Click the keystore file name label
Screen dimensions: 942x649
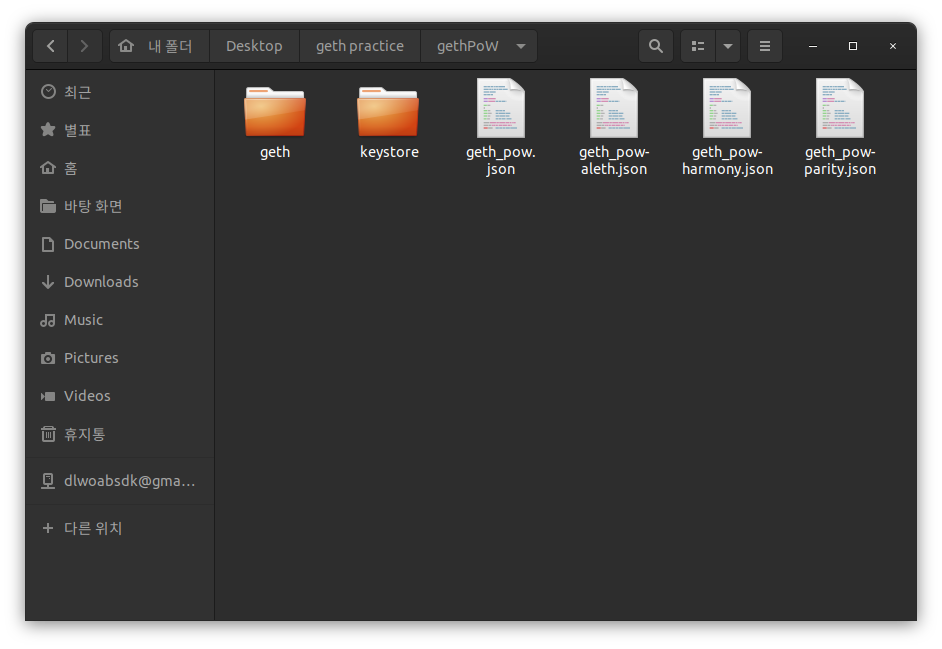[389, 152]
